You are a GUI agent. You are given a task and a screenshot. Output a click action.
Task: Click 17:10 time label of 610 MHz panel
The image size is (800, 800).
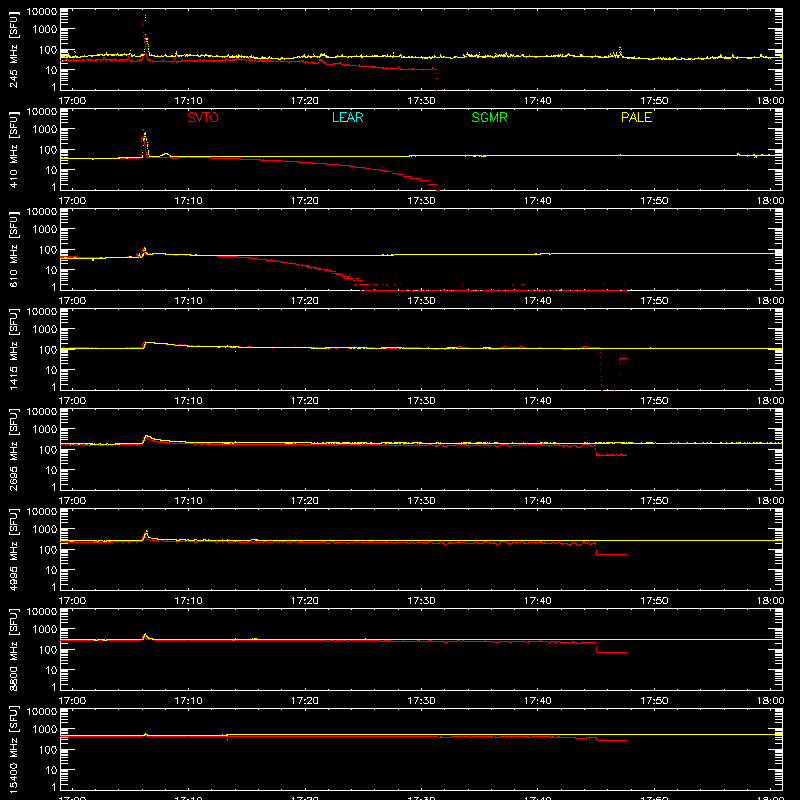click(x=188, y=301)
